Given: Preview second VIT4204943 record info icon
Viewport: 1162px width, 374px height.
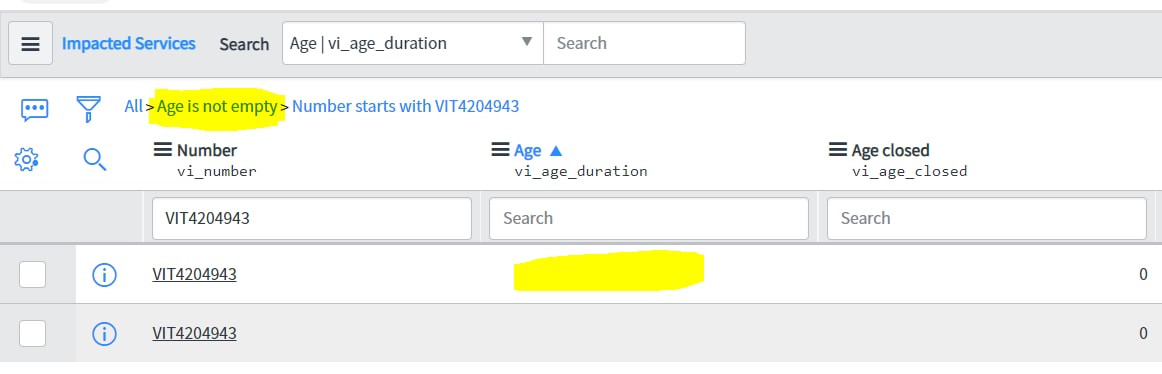Looking at the screenshot, I should 104,334.
